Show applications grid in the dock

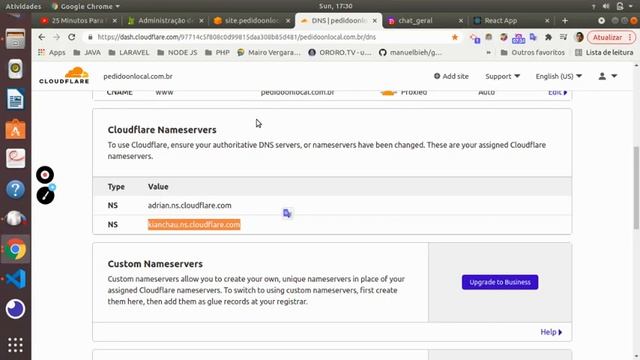(16, 345)
